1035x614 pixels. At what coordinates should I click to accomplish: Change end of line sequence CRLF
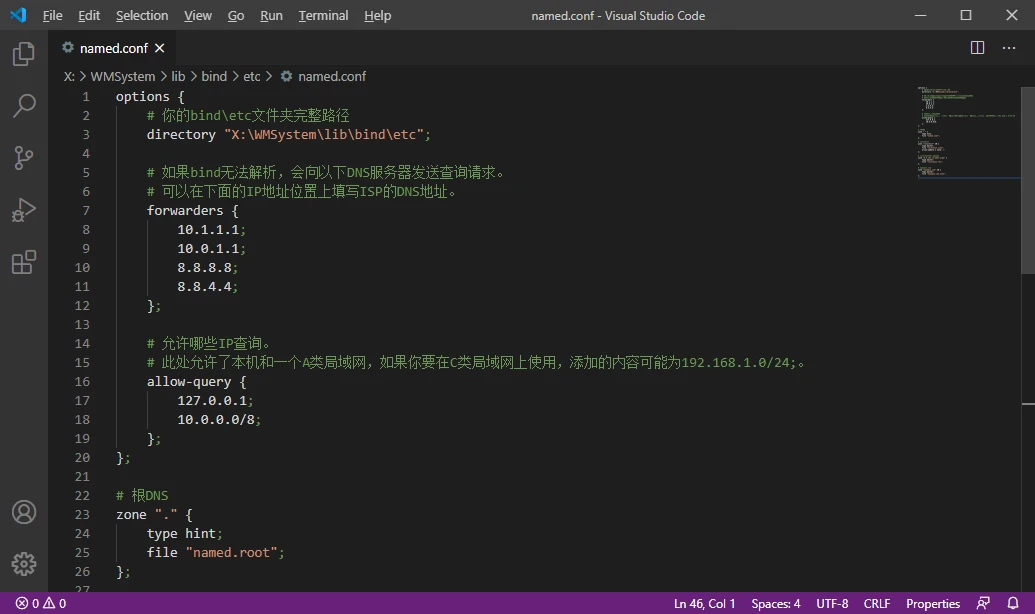(877, 603)
